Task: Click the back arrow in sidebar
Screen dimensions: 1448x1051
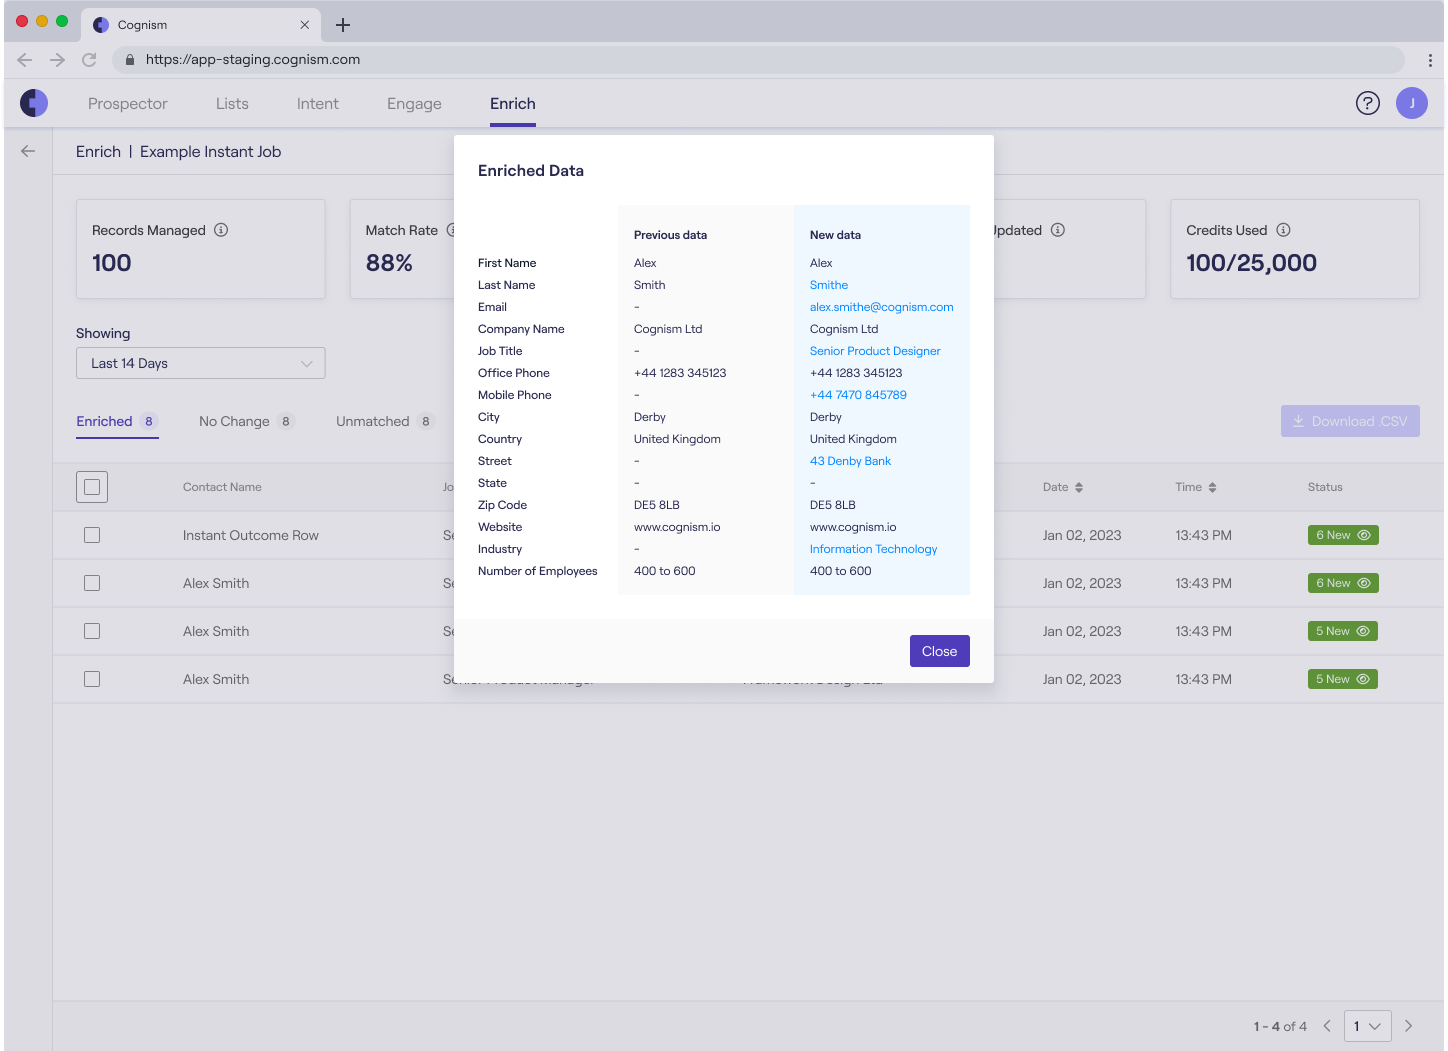Action: tap(28, 151)
